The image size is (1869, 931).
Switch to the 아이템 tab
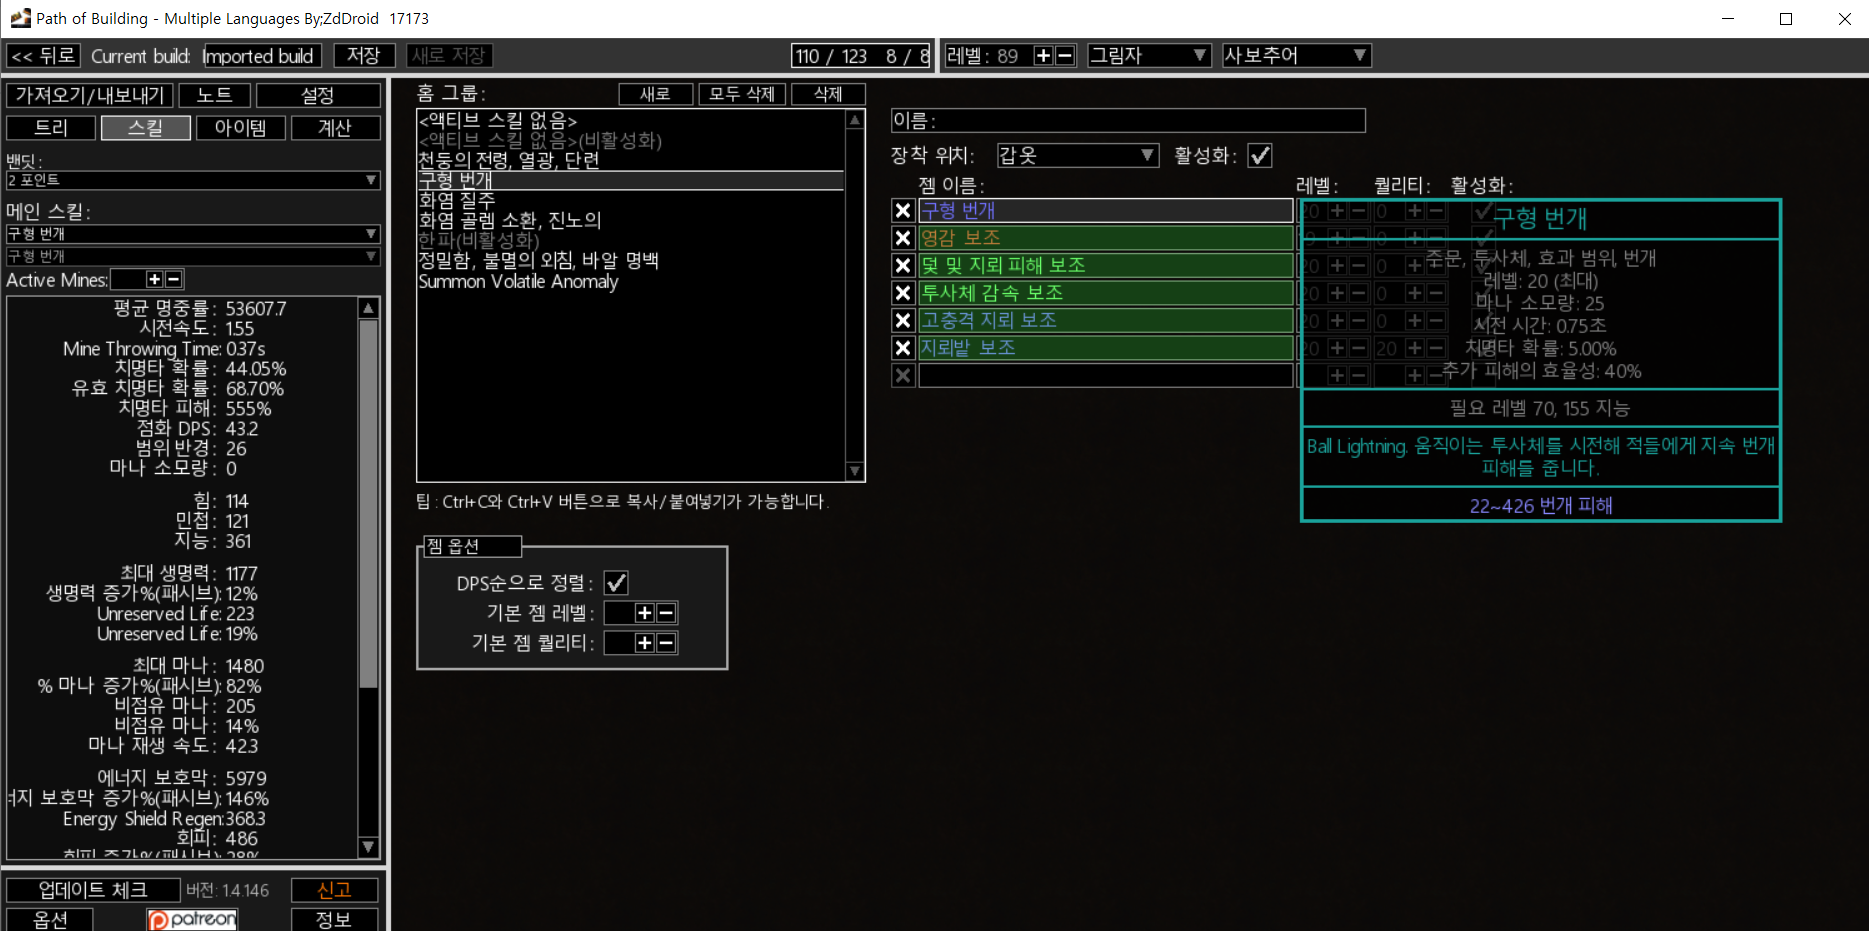click(240, 128)
